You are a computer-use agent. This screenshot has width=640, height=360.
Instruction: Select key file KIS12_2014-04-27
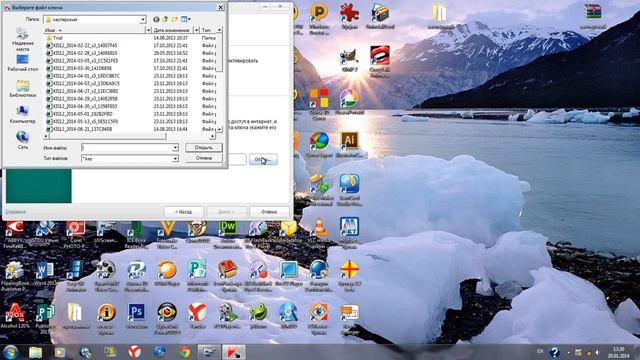82,91
